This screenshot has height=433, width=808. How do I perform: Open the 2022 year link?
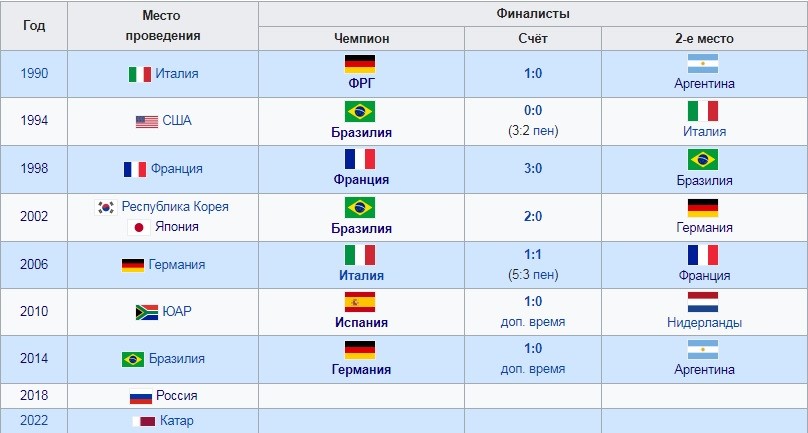(34, 420)
